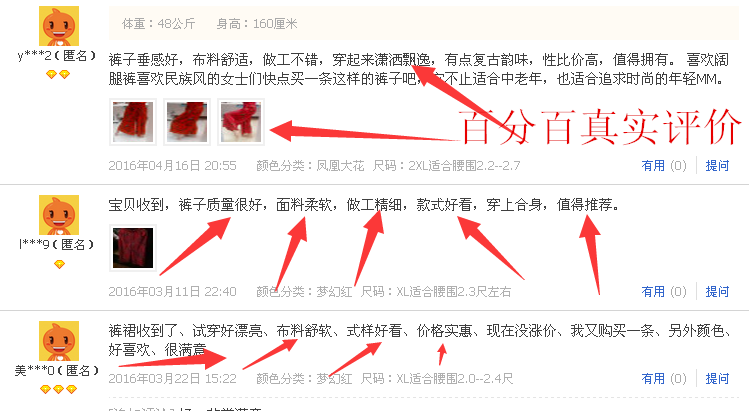Click 提问 on the l***9 review
This screenshot has height=411, width=751.
tap(717, 292)
